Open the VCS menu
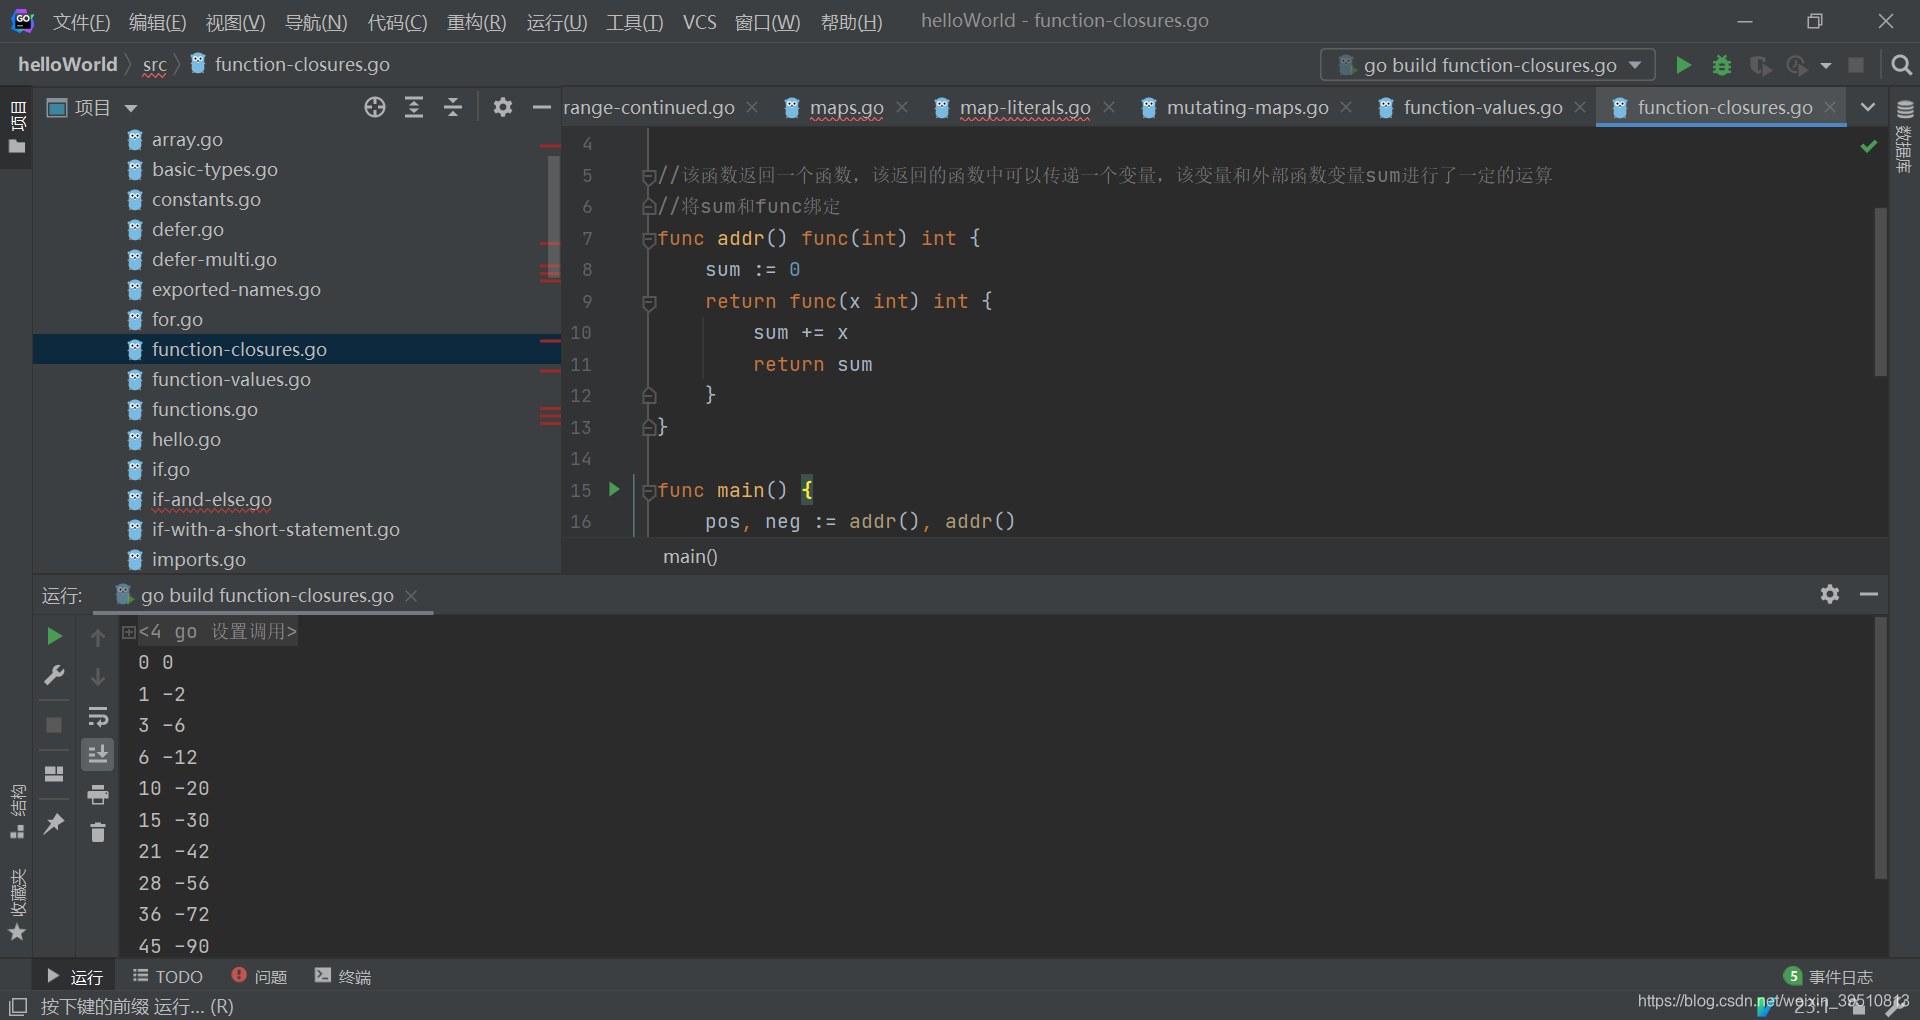 [x=700, y=22]
